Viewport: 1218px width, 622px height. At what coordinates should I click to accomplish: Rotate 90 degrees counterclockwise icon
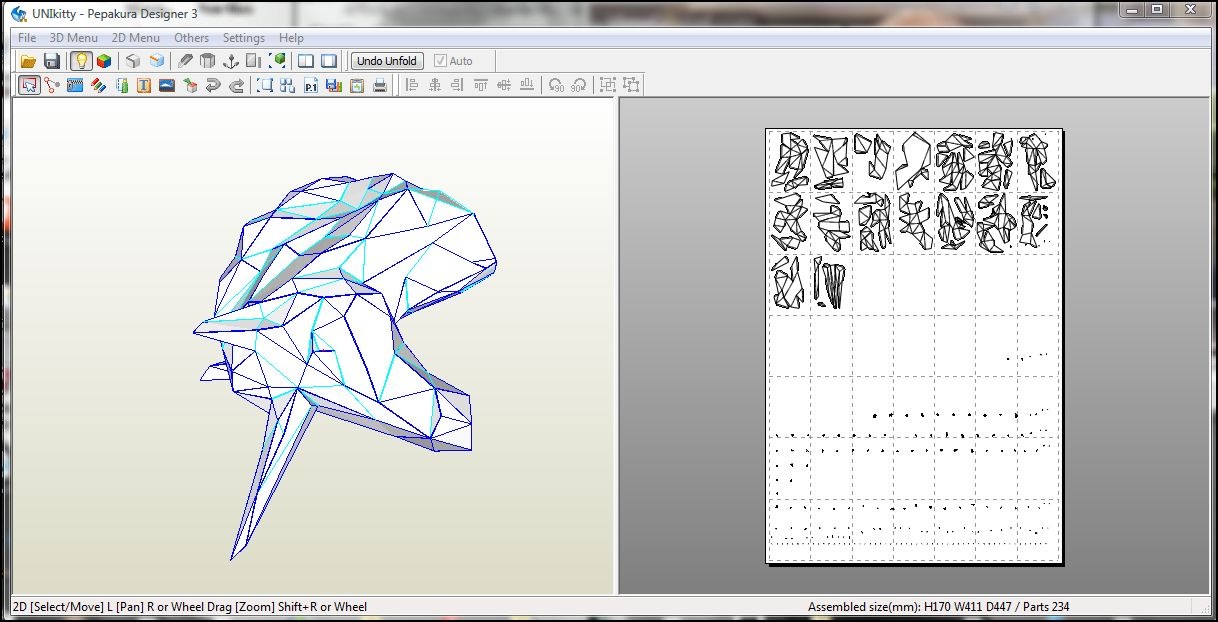pyautogui.click(x=556, y=85)
